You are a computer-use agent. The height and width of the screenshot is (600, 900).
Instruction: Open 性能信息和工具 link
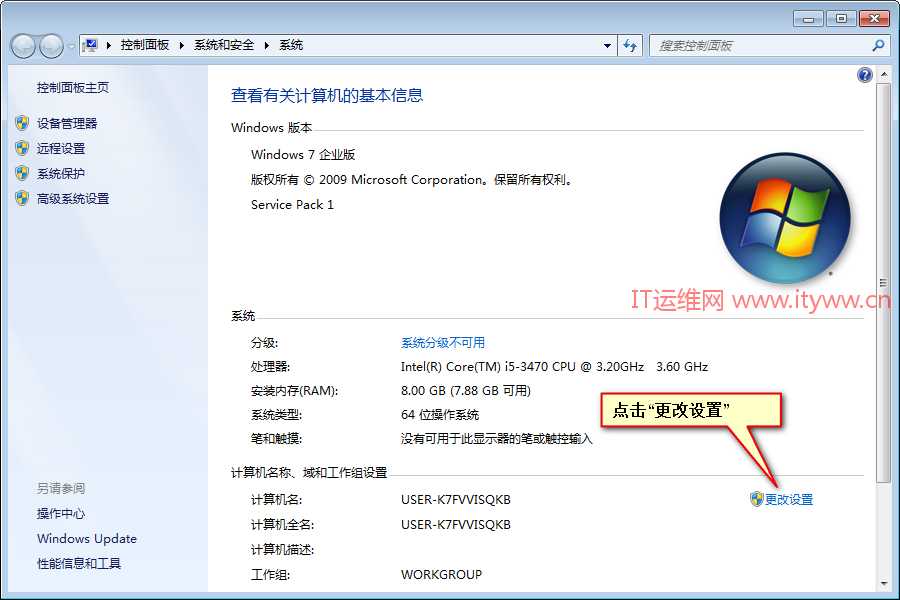pyautogui.click(x=79, y=564)
